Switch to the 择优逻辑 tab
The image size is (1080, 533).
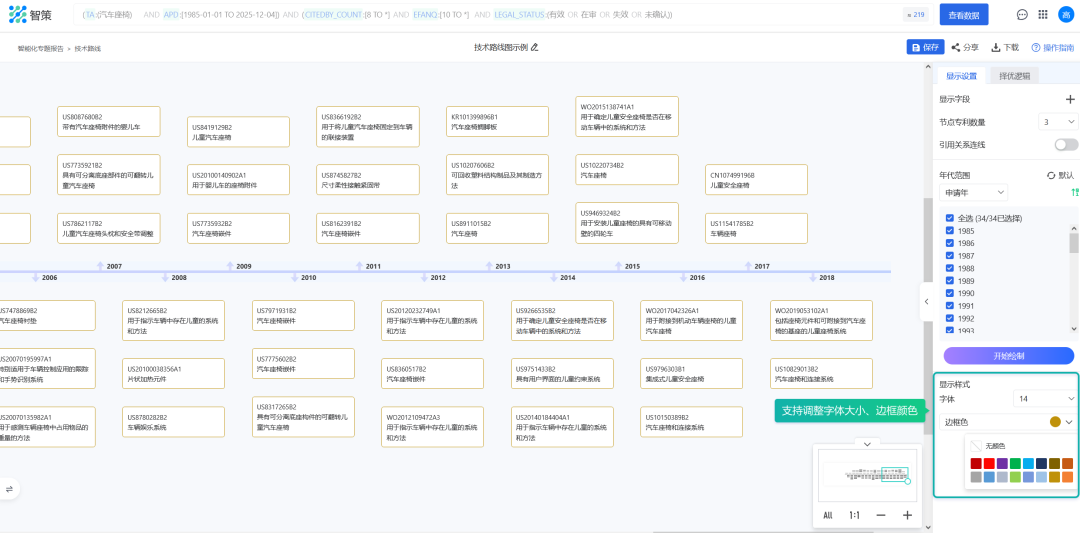[1013, 76]
